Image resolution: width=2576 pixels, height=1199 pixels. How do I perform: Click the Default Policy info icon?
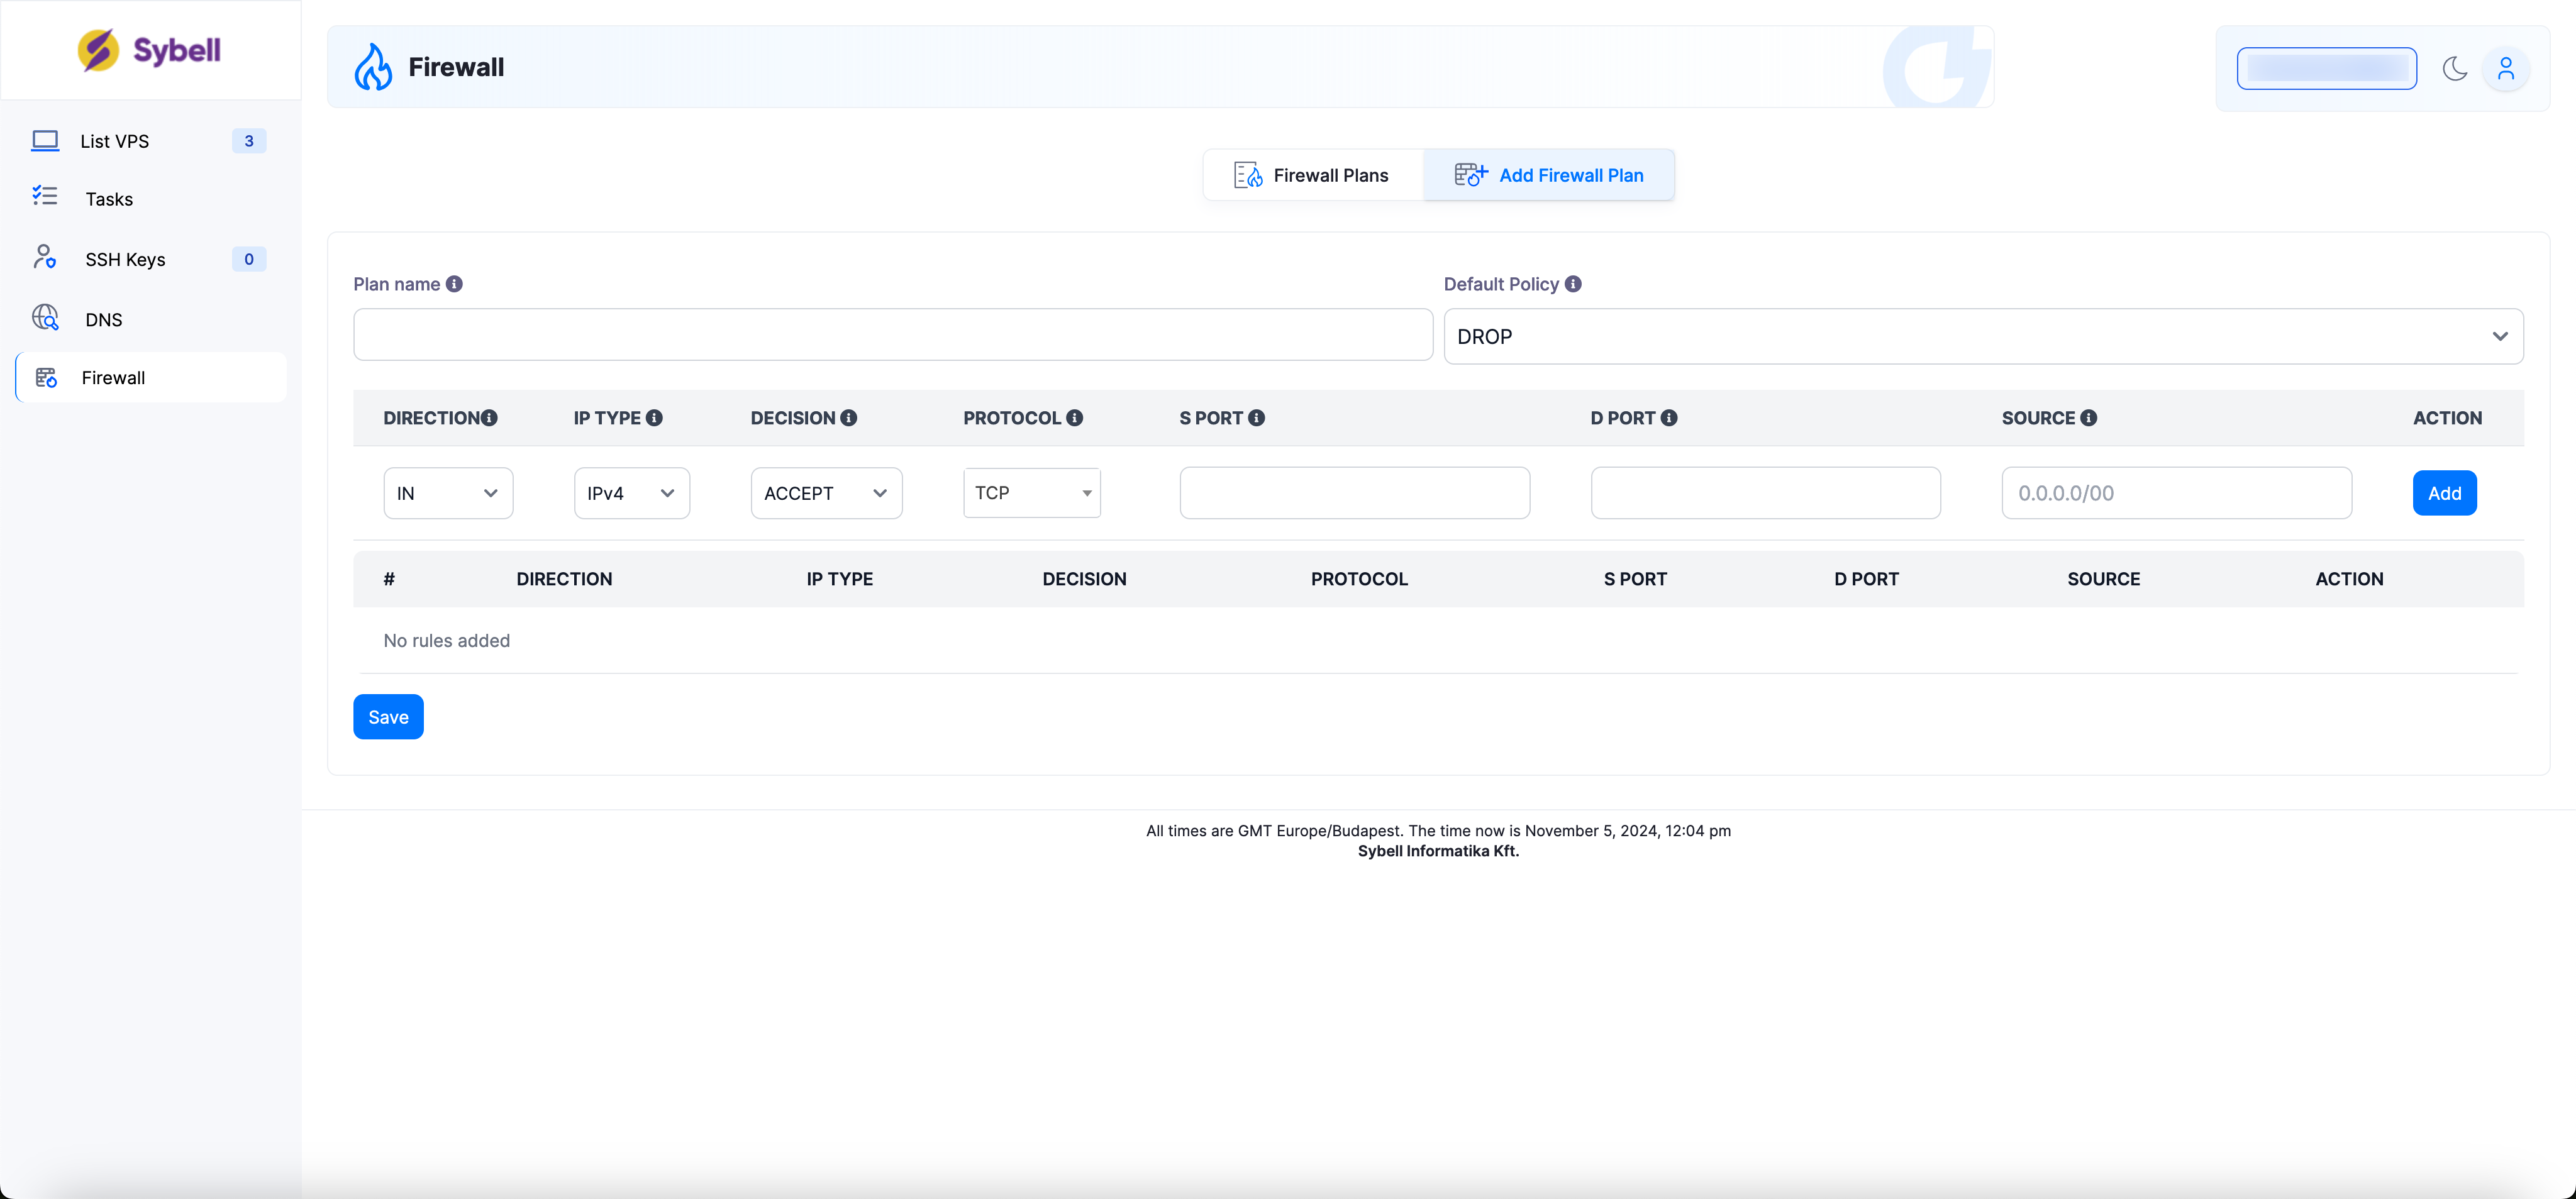1573,284
